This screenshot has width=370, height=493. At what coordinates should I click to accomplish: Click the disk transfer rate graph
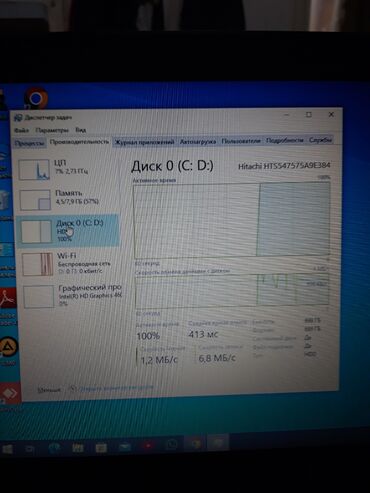[x=232, y=290]
